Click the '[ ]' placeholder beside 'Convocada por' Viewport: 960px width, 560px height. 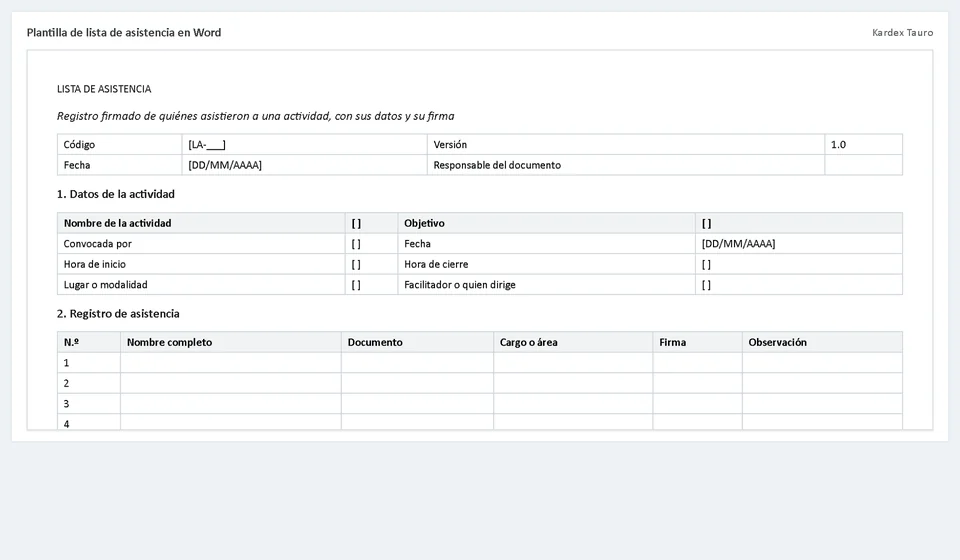(x=356, y=244)
